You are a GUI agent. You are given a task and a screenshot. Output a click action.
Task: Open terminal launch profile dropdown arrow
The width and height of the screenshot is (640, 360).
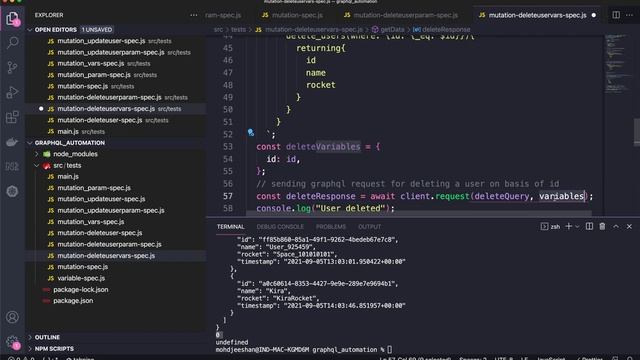pyautogui.click(x=577, y=227)
